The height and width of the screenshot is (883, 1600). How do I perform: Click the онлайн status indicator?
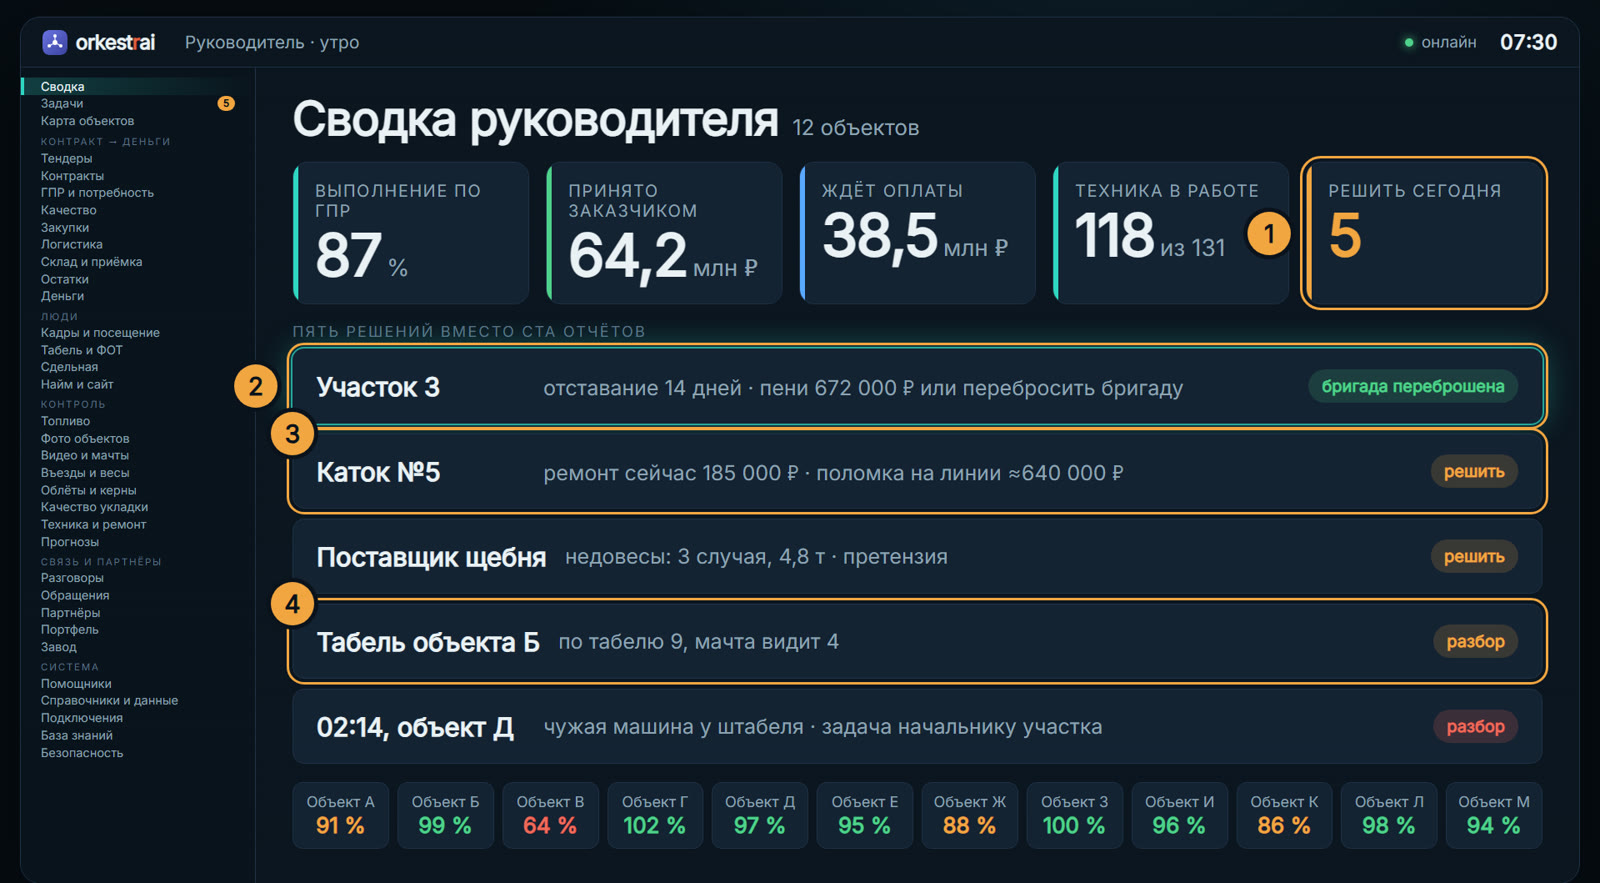(1440, 42)
